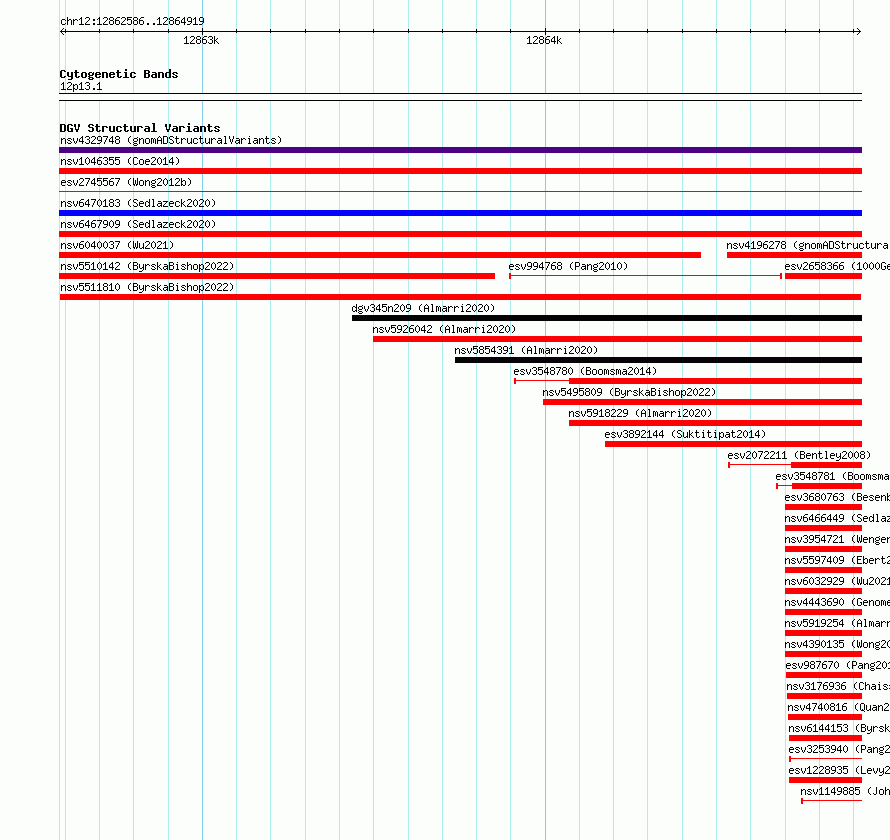The height and width of the screenshot is (840, 890).
Task: Click the DGV Structural Variants track title
Action: pyautogui.click(x=140, y=128)
